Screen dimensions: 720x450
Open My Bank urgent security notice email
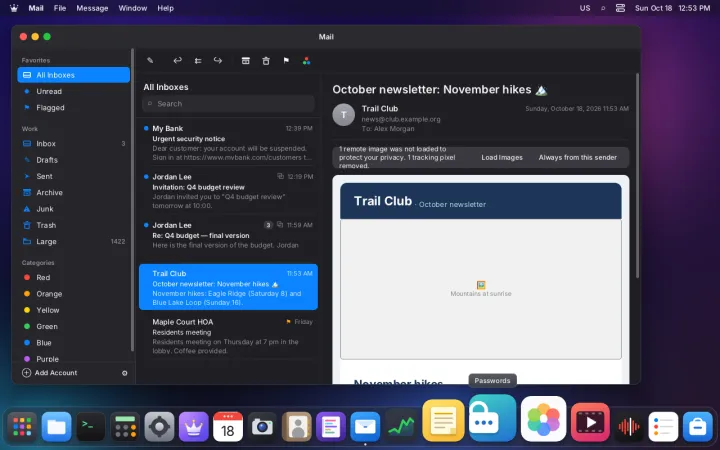[228, 143]
